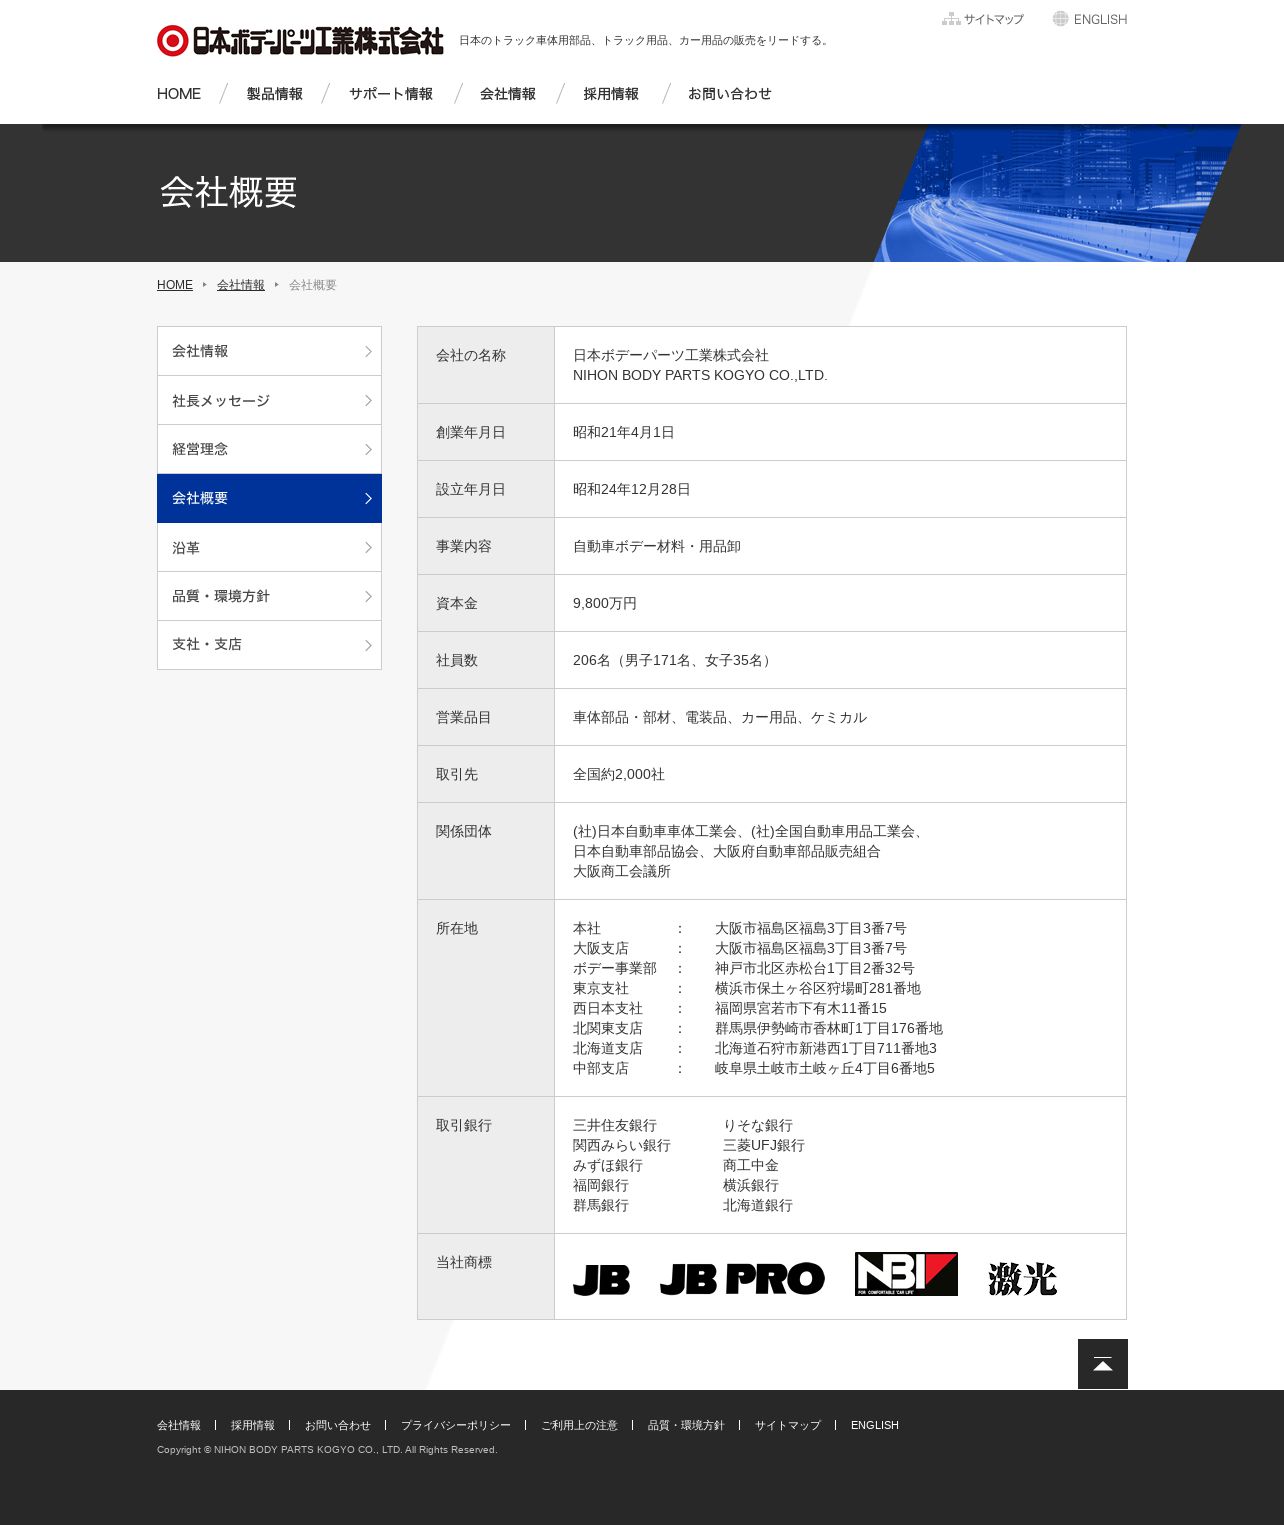
Task: Click 会社情報 in the breadcrumb
Action: click(x=241, y=285)
